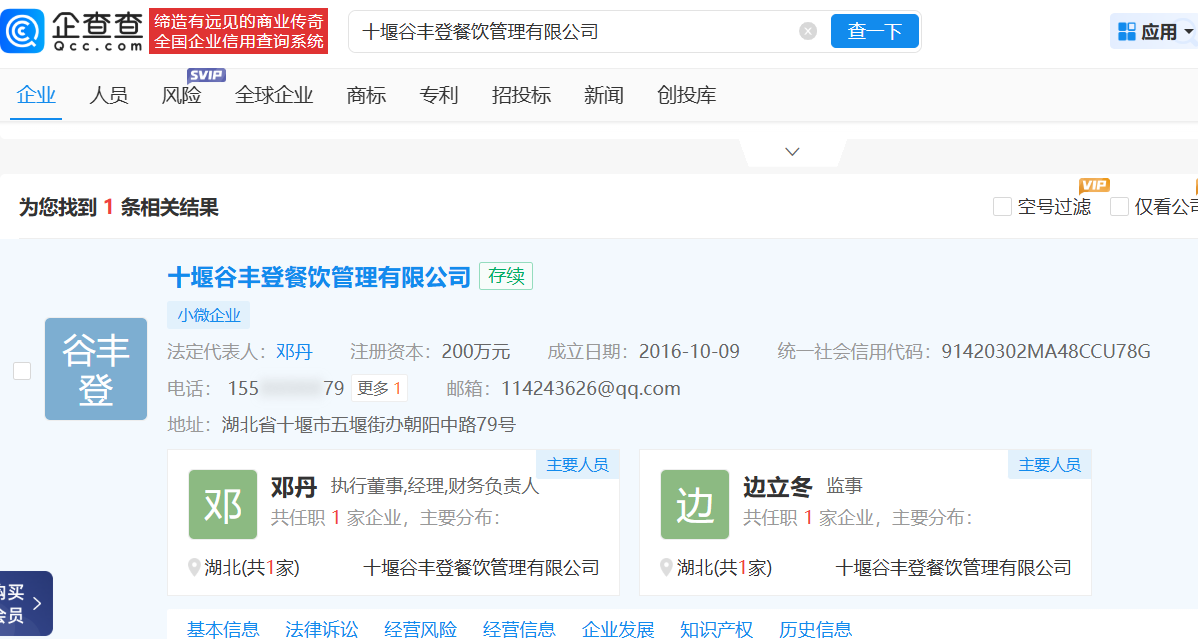The image size is (1198, 639).
Task: Click company link in 边立冬's card
Action: (954, 568)
